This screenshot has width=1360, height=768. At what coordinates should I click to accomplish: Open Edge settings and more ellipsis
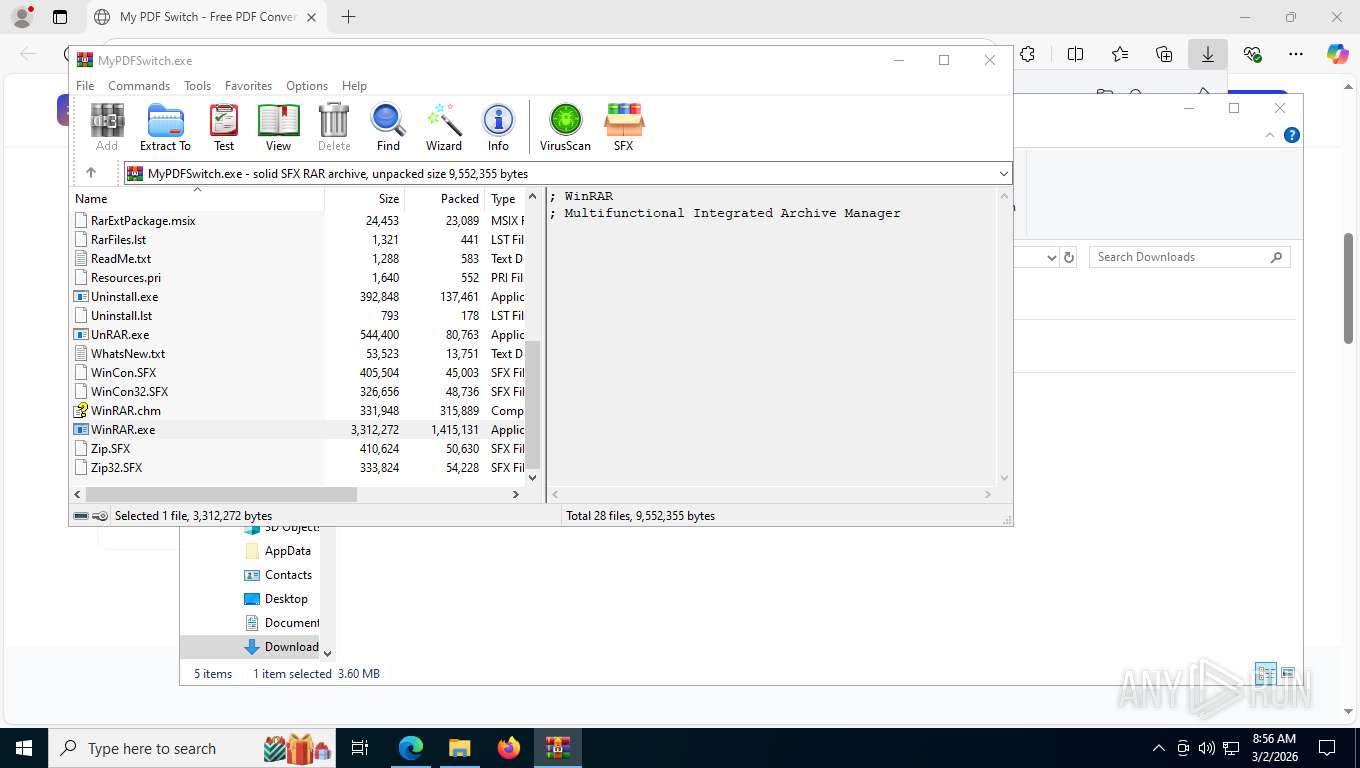(x=1296, y=54)
